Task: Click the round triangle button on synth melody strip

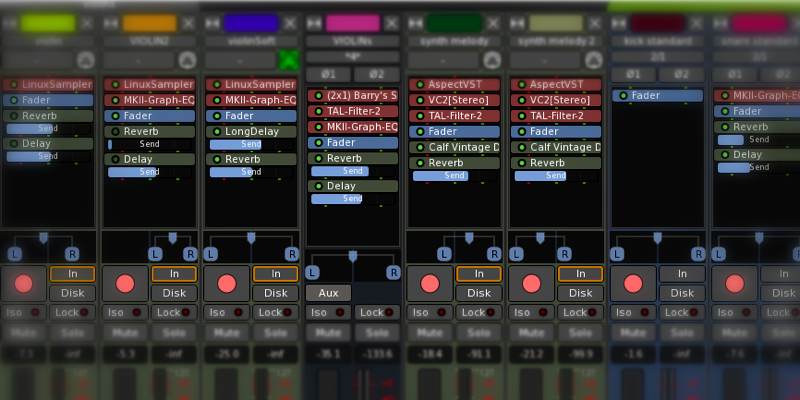Action: [492, 60]
